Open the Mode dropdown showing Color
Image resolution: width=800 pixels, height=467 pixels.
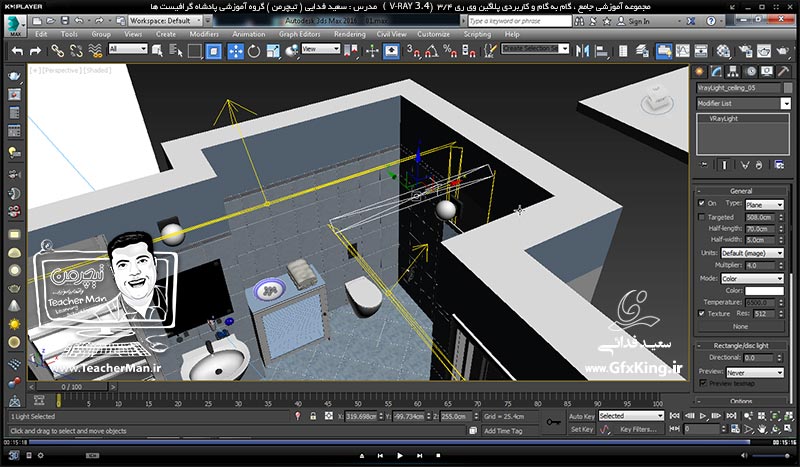click(x=752, y=279)
